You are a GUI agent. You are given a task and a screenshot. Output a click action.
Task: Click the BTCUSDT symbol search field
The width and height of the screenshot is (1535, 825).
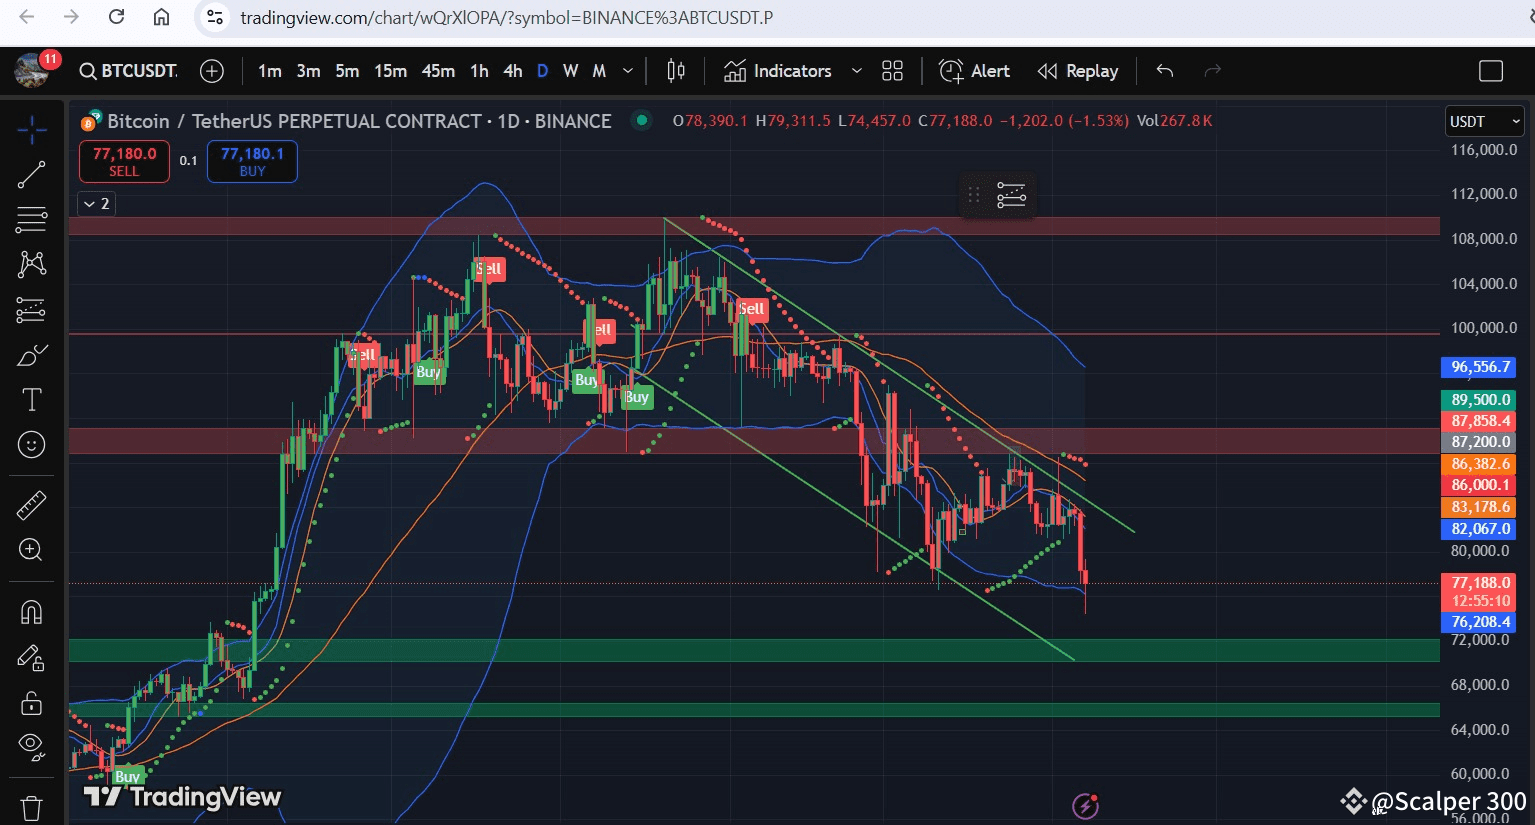(130, 71)
